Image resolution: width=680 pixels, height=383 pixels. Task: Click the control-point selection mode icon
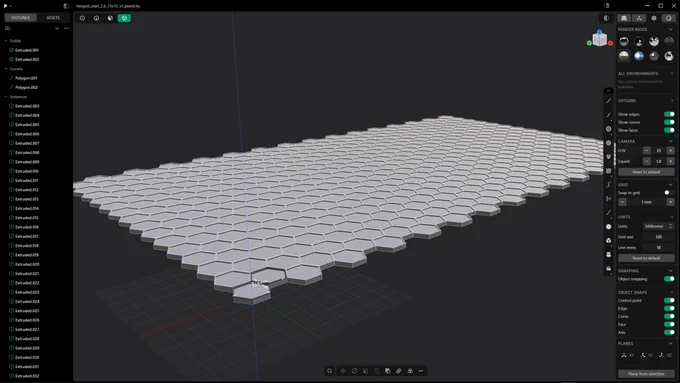82,18
